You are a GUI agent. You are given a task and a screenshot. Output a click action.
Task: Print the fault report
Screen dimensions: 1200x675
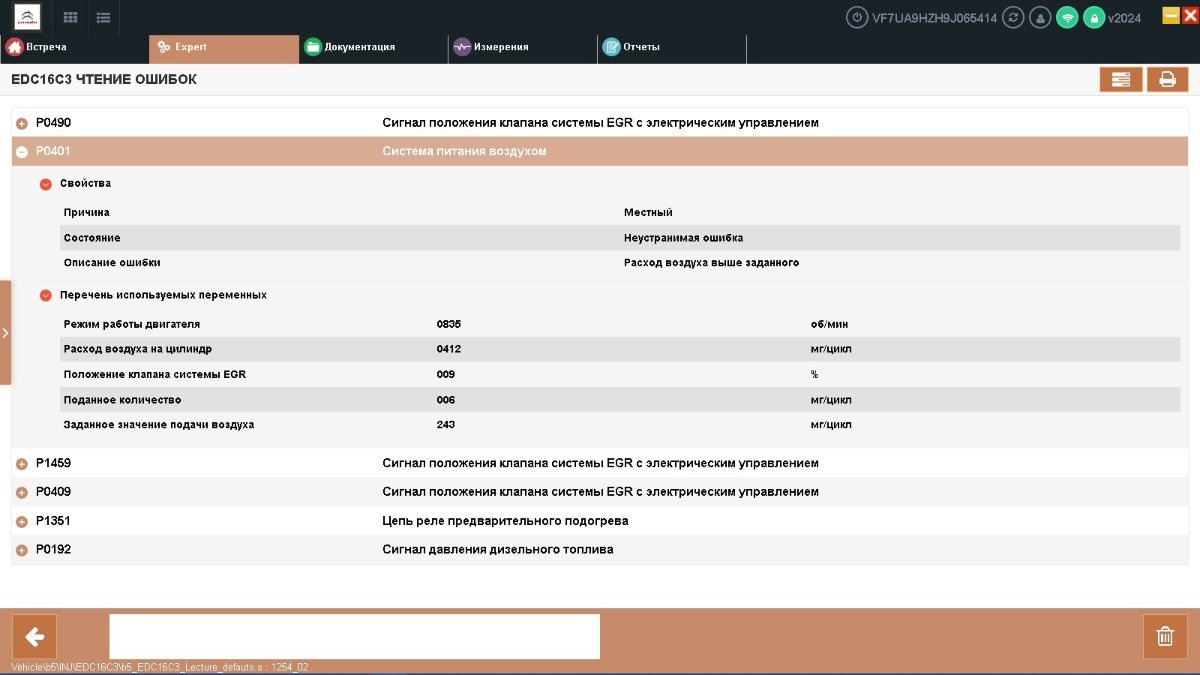[x=1167, y=80]
